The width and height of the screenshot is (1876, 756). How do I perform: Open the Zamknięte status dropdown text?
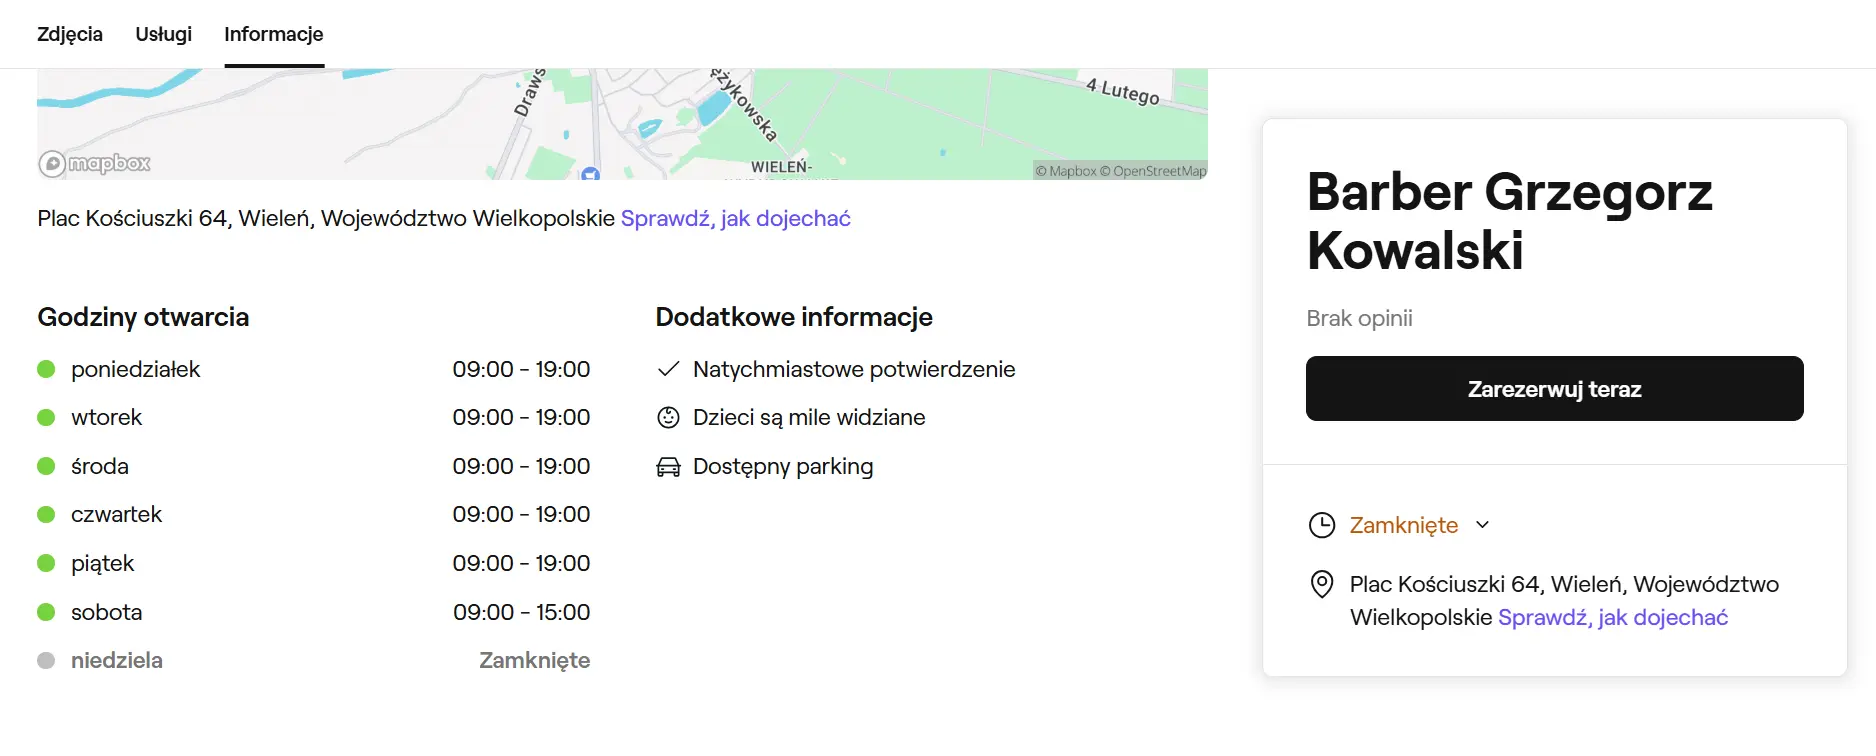pos(1403,525)
